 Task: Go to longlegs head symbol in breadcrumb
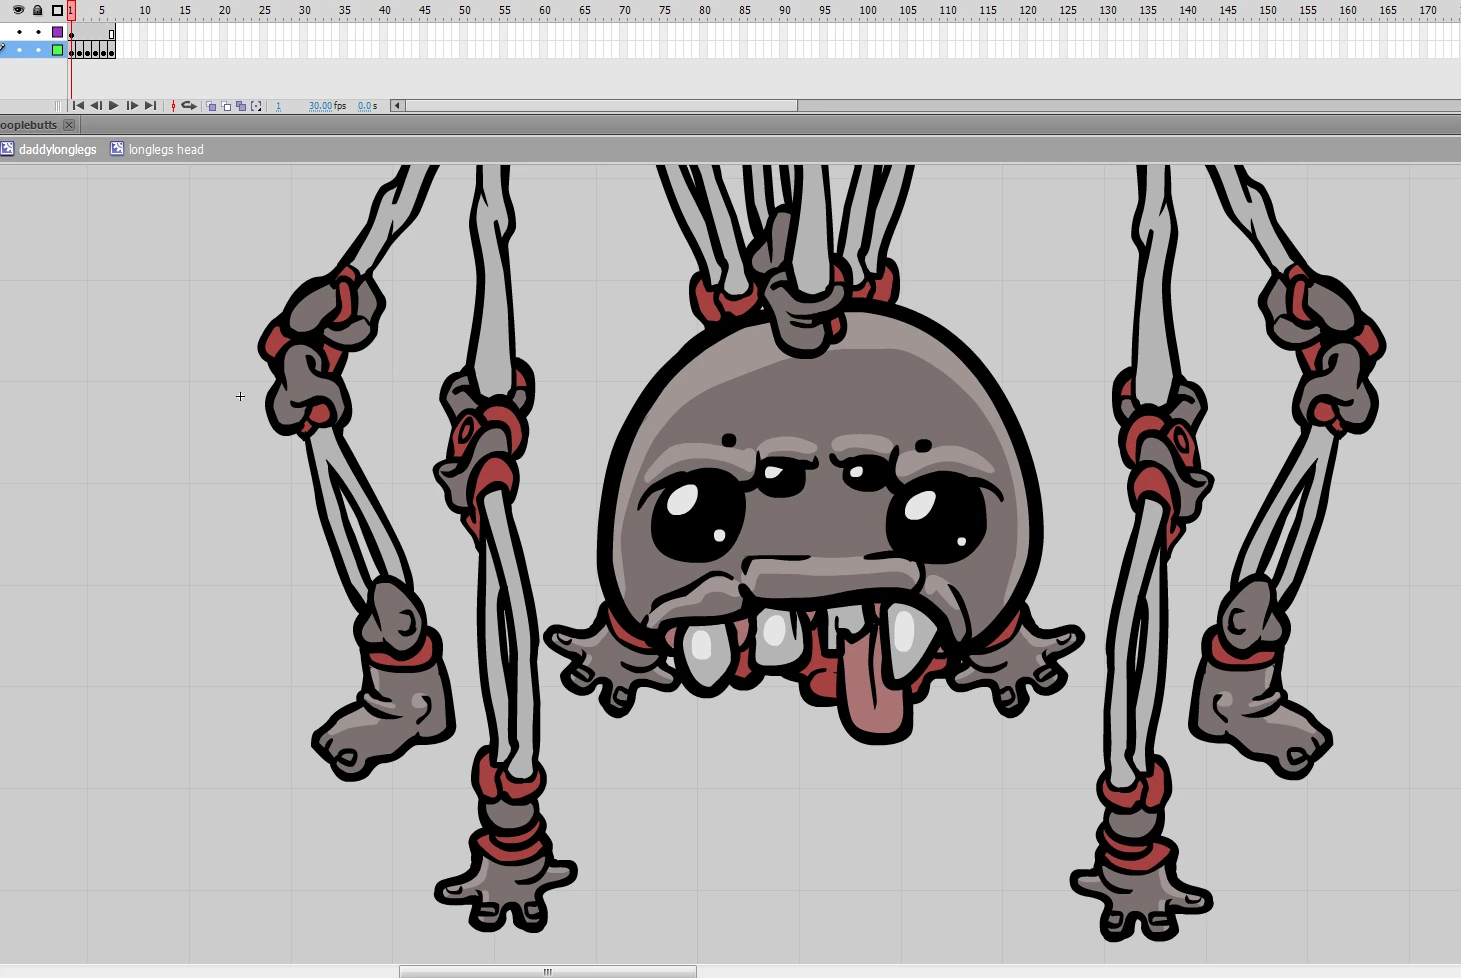[166, 150]
